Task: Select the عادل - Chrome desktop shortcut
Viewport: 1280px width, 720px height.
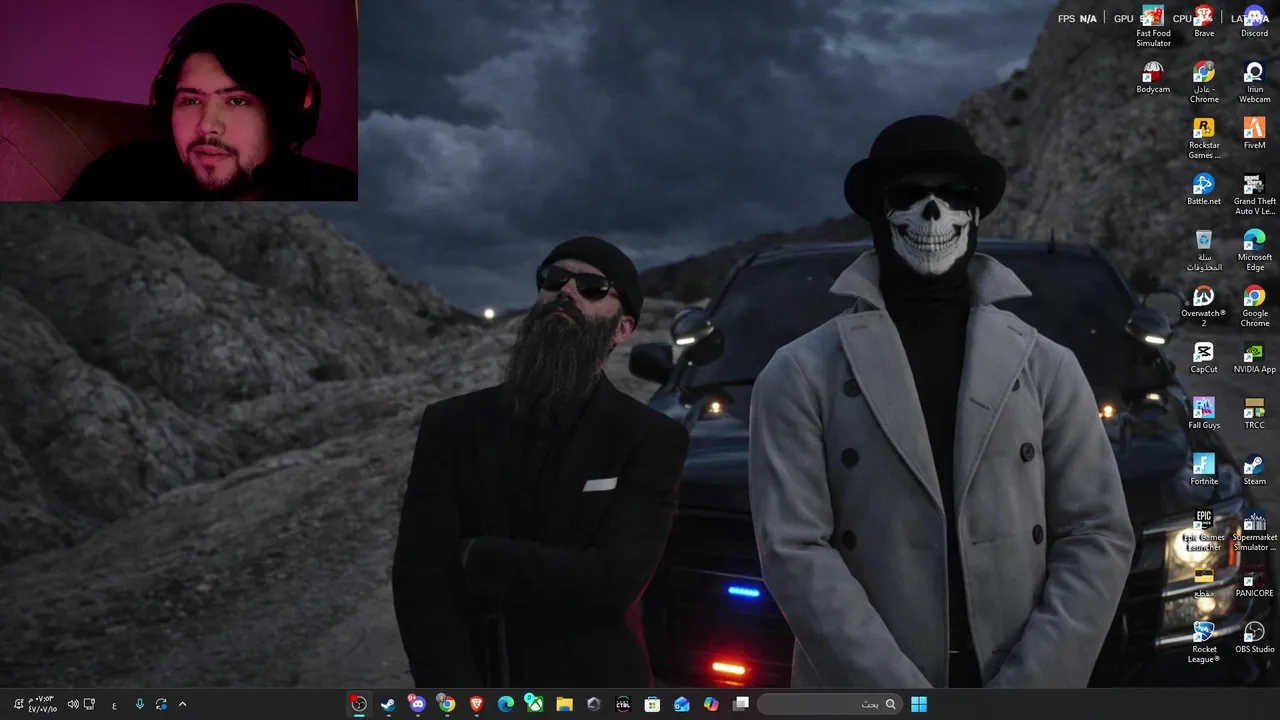Action: tap(1204, 83)
